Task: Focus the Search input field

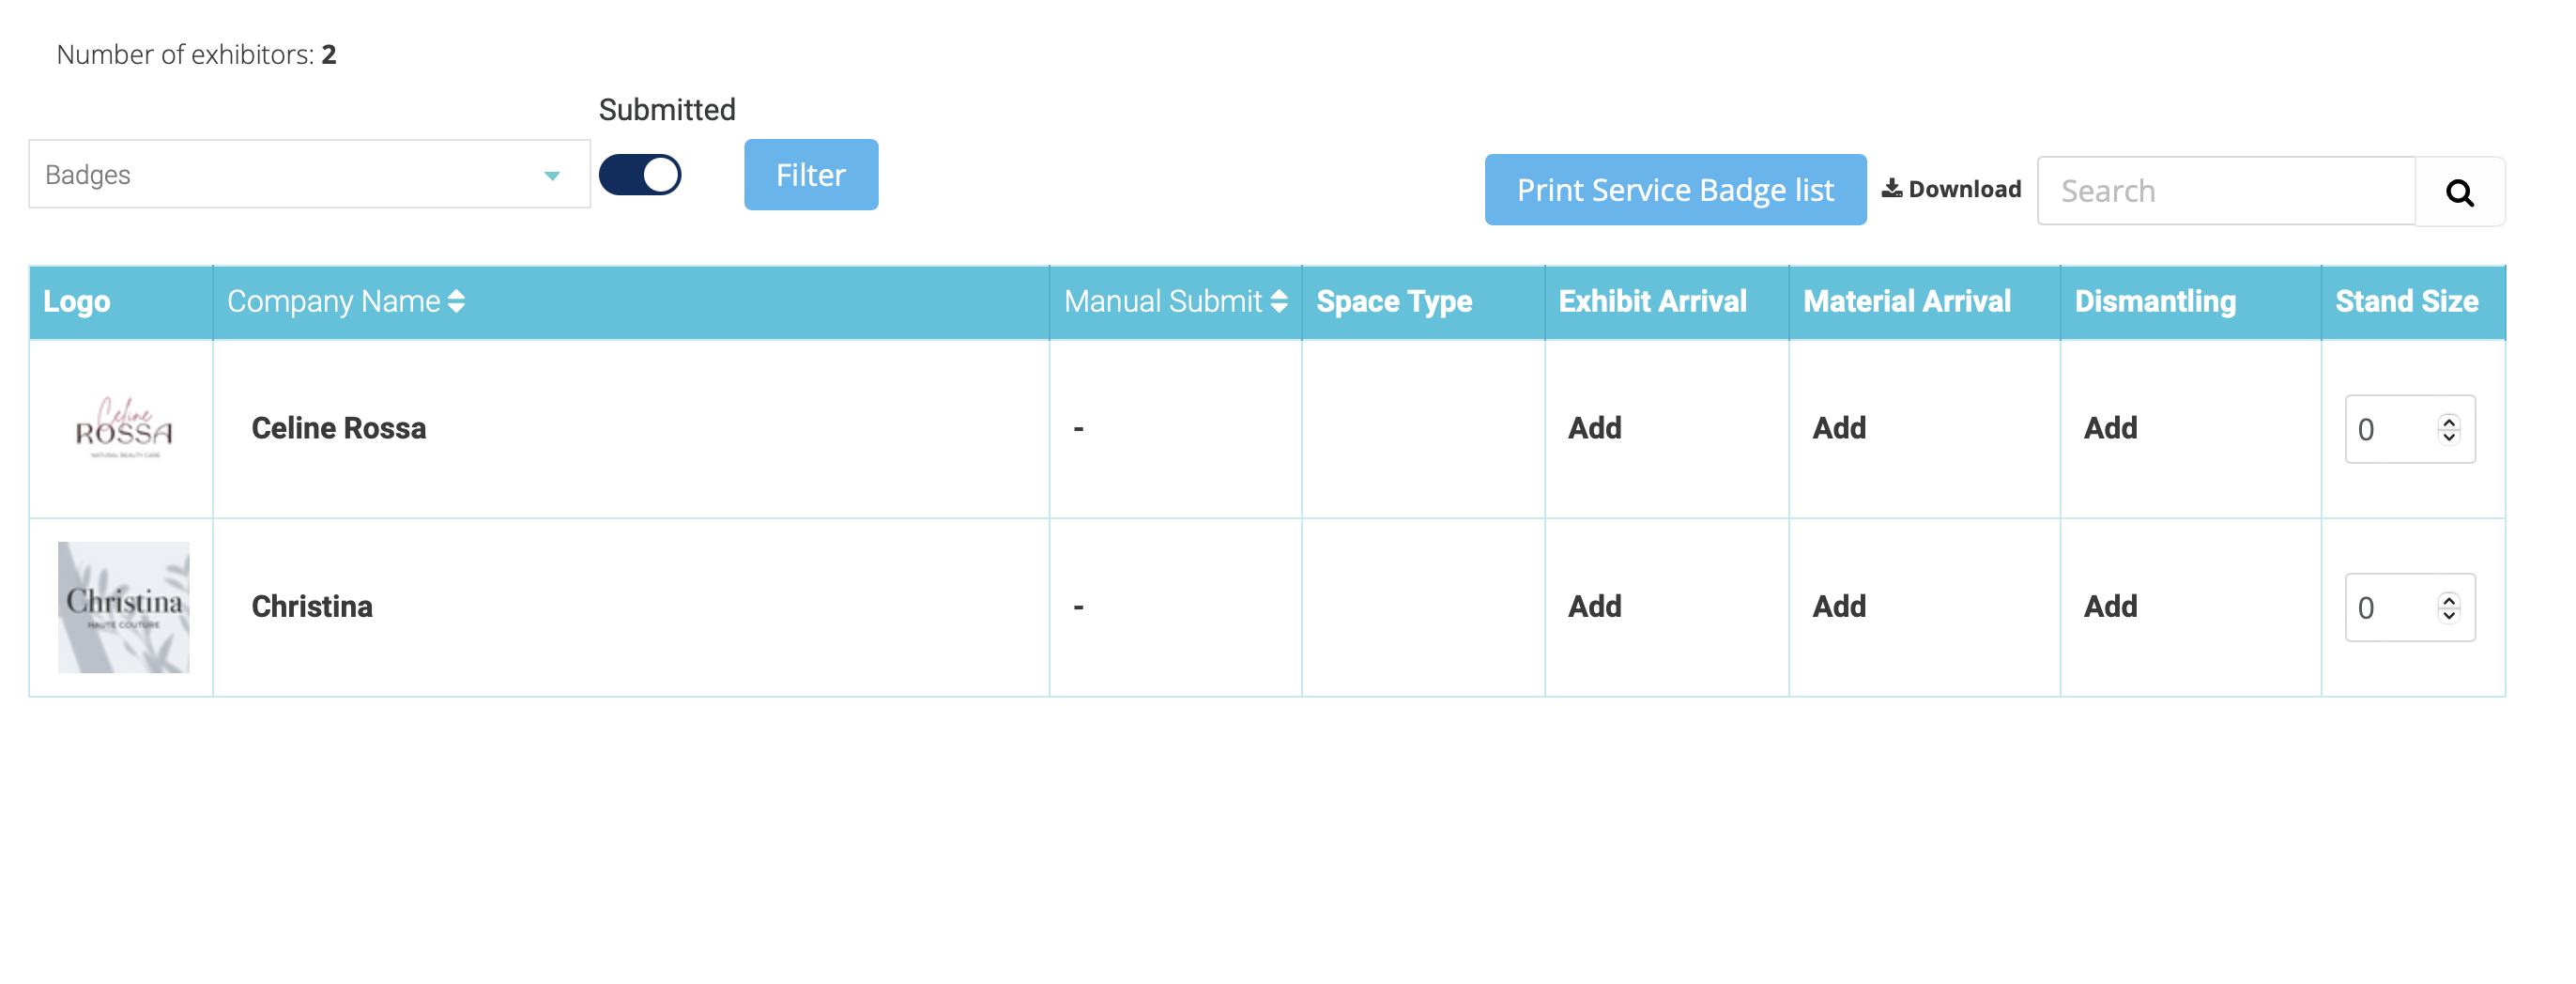Action: [x=2225, y=191]
